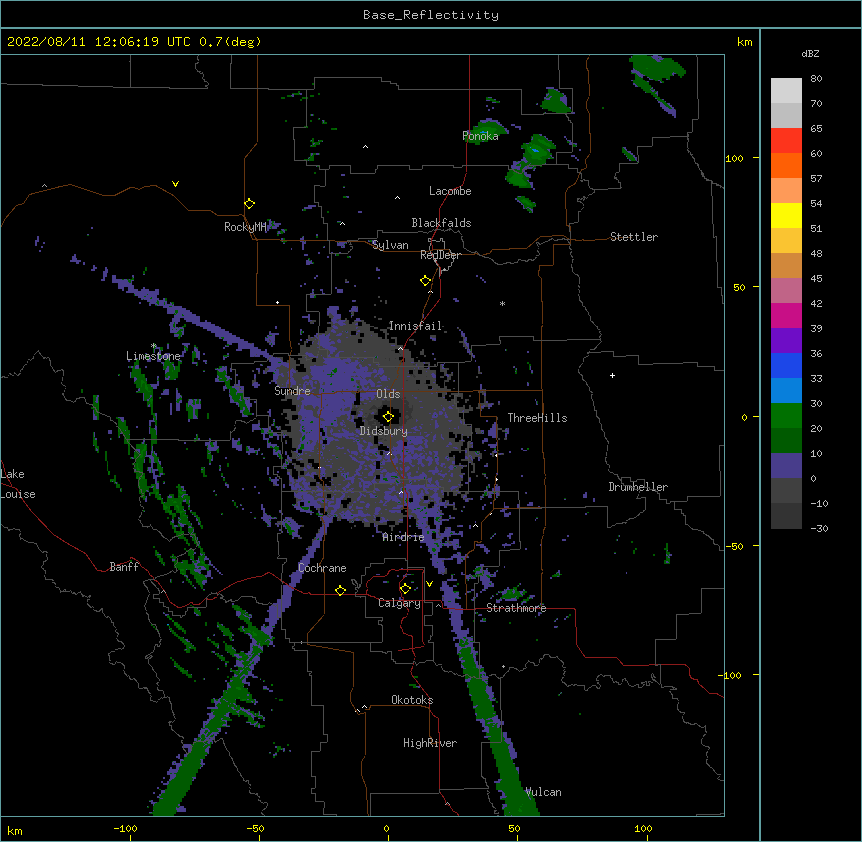Click the red 65 dBZ color swatch
Image resolution: width=862 pixels, height=842 pixels.
pos(786,141)
